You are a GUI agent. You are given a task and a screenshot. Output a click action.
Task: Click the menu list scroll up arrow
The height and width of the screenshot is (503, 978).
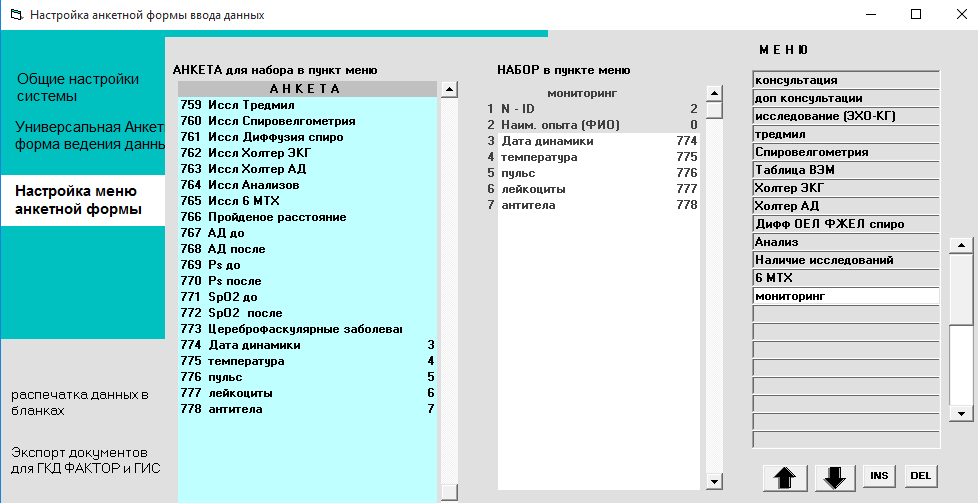(961, 245)
